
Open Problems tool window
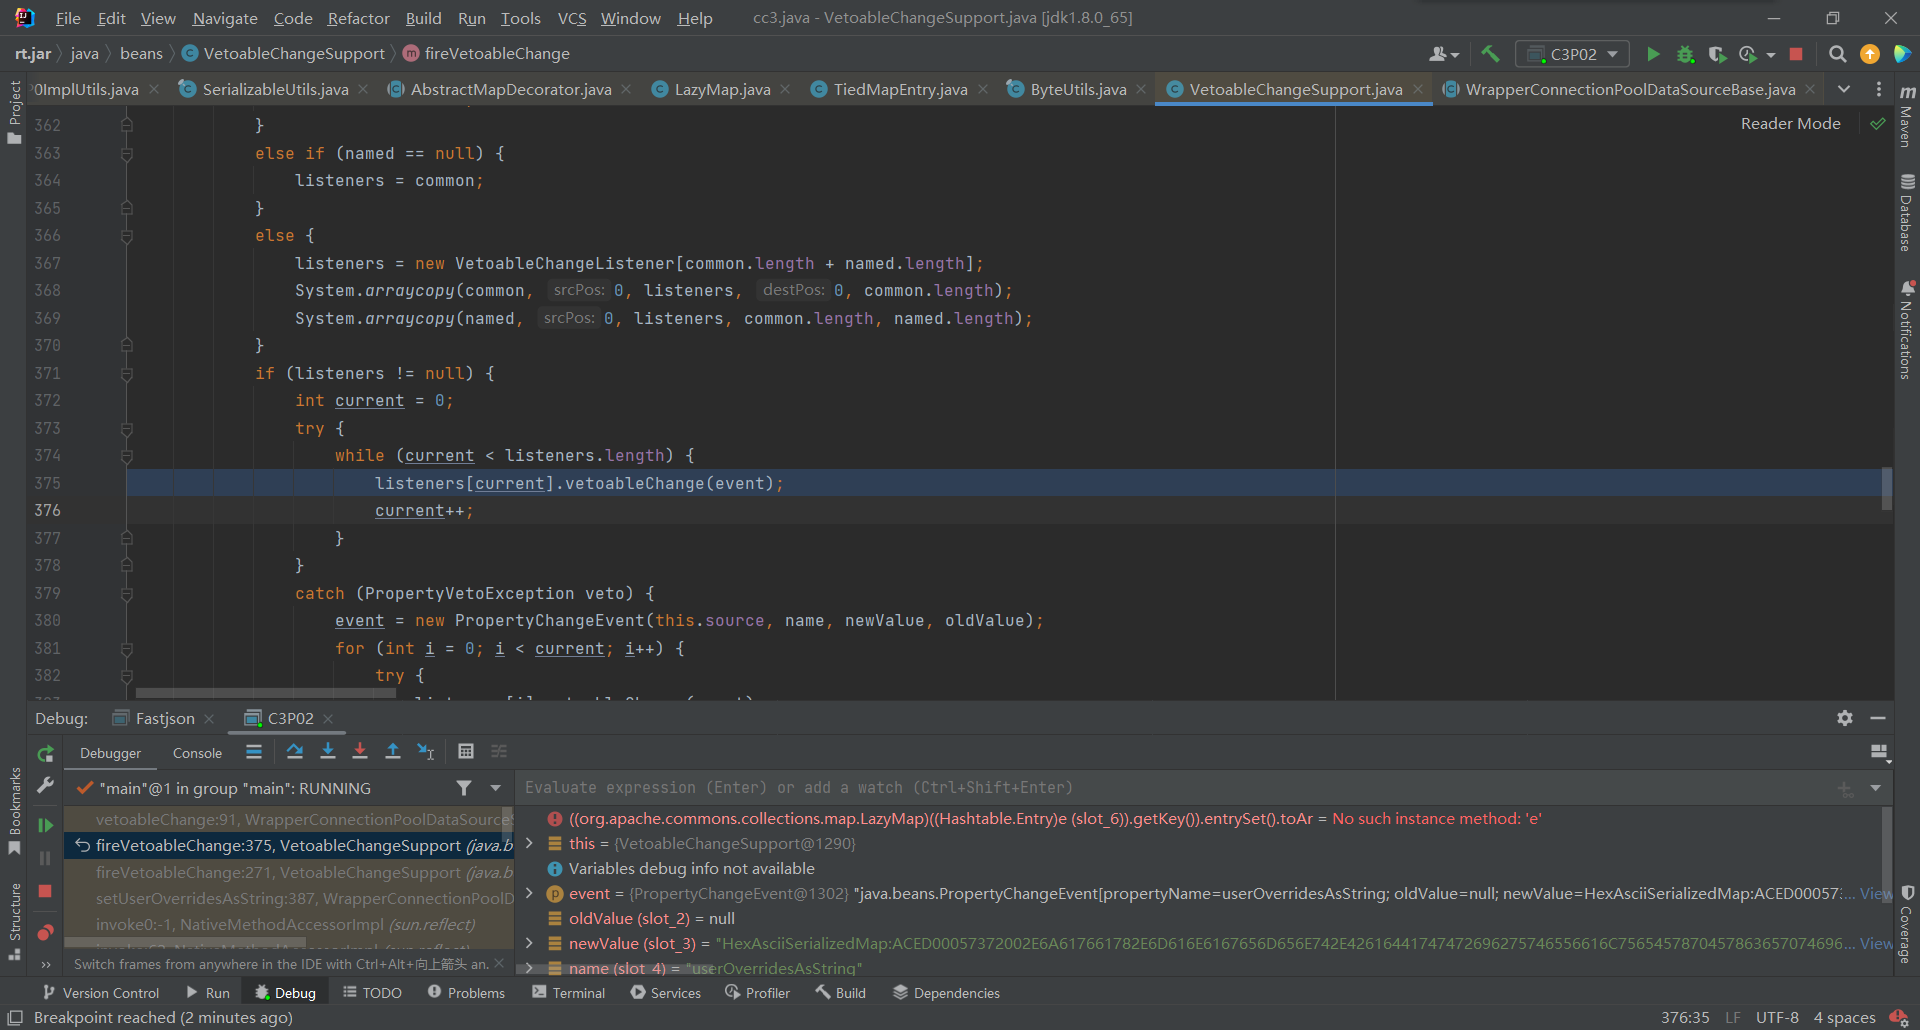point(466,993)
